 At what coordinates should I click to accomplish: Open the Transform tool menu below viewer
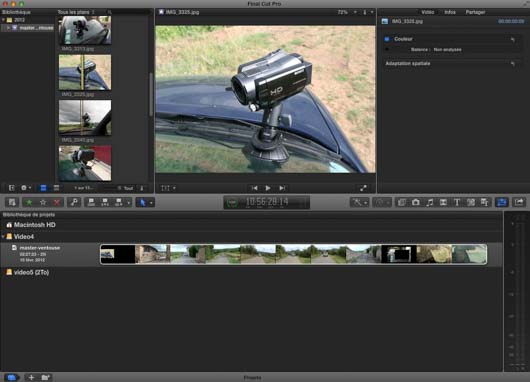[x=168, y=188]
